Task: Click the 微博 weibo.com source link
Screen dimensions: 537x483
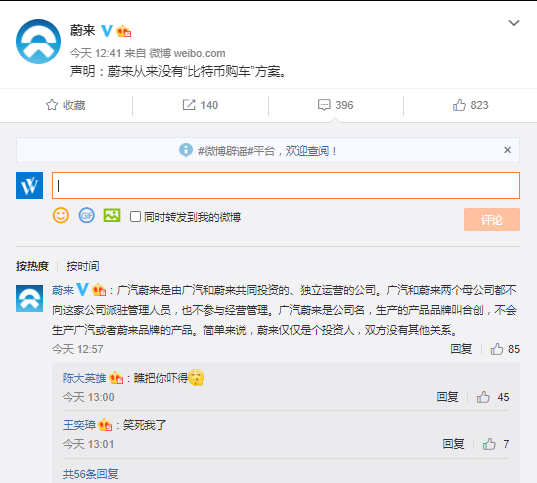Action: (187, 53)
